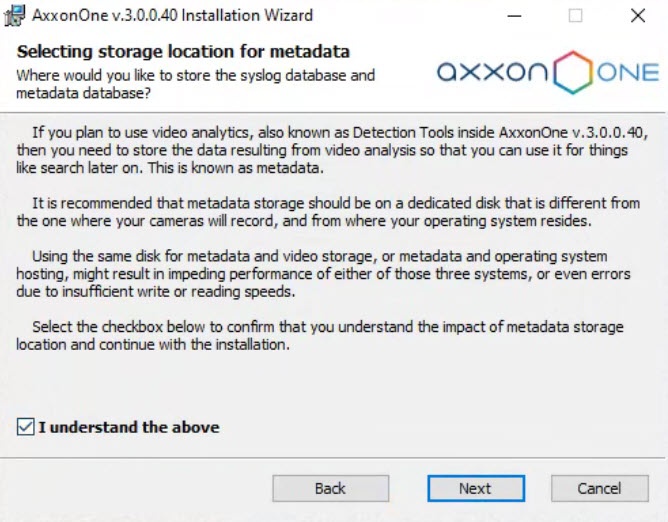Click the empty area left of the Back button
Viewport: 668px width, 522px height.
pyautogui.click(x=140, y=489)
